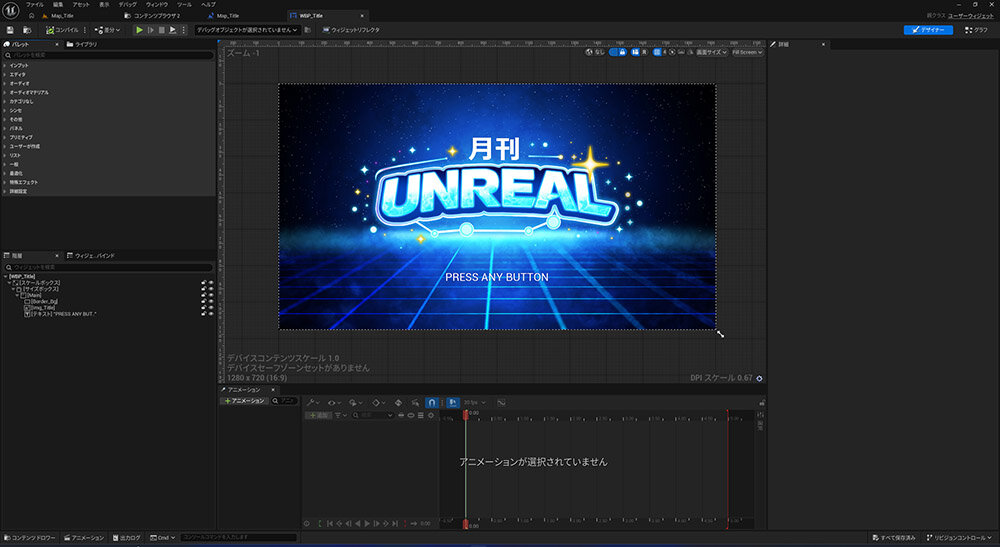This screenshot has height=547, width=1000.
Task: Click the + アニメーション button
Action: tap(244, 400)
